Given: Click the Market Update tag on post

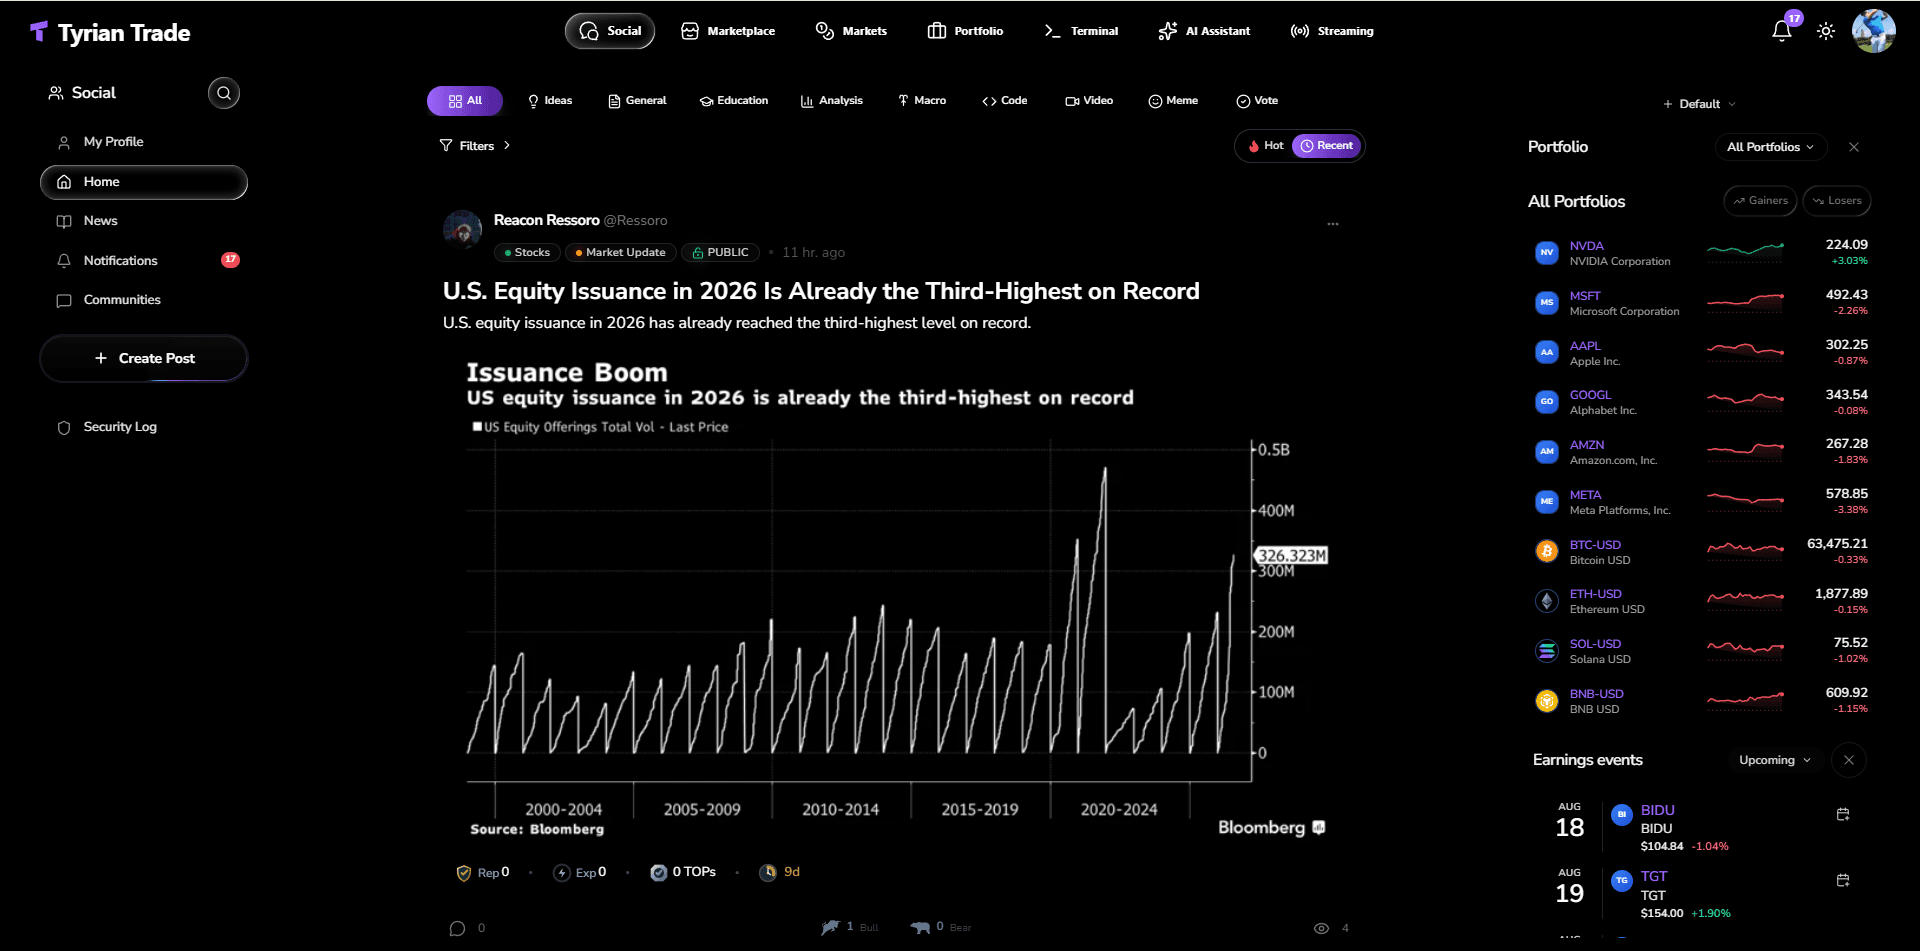Looking at the screenshot, I should [x=621, y=253].
